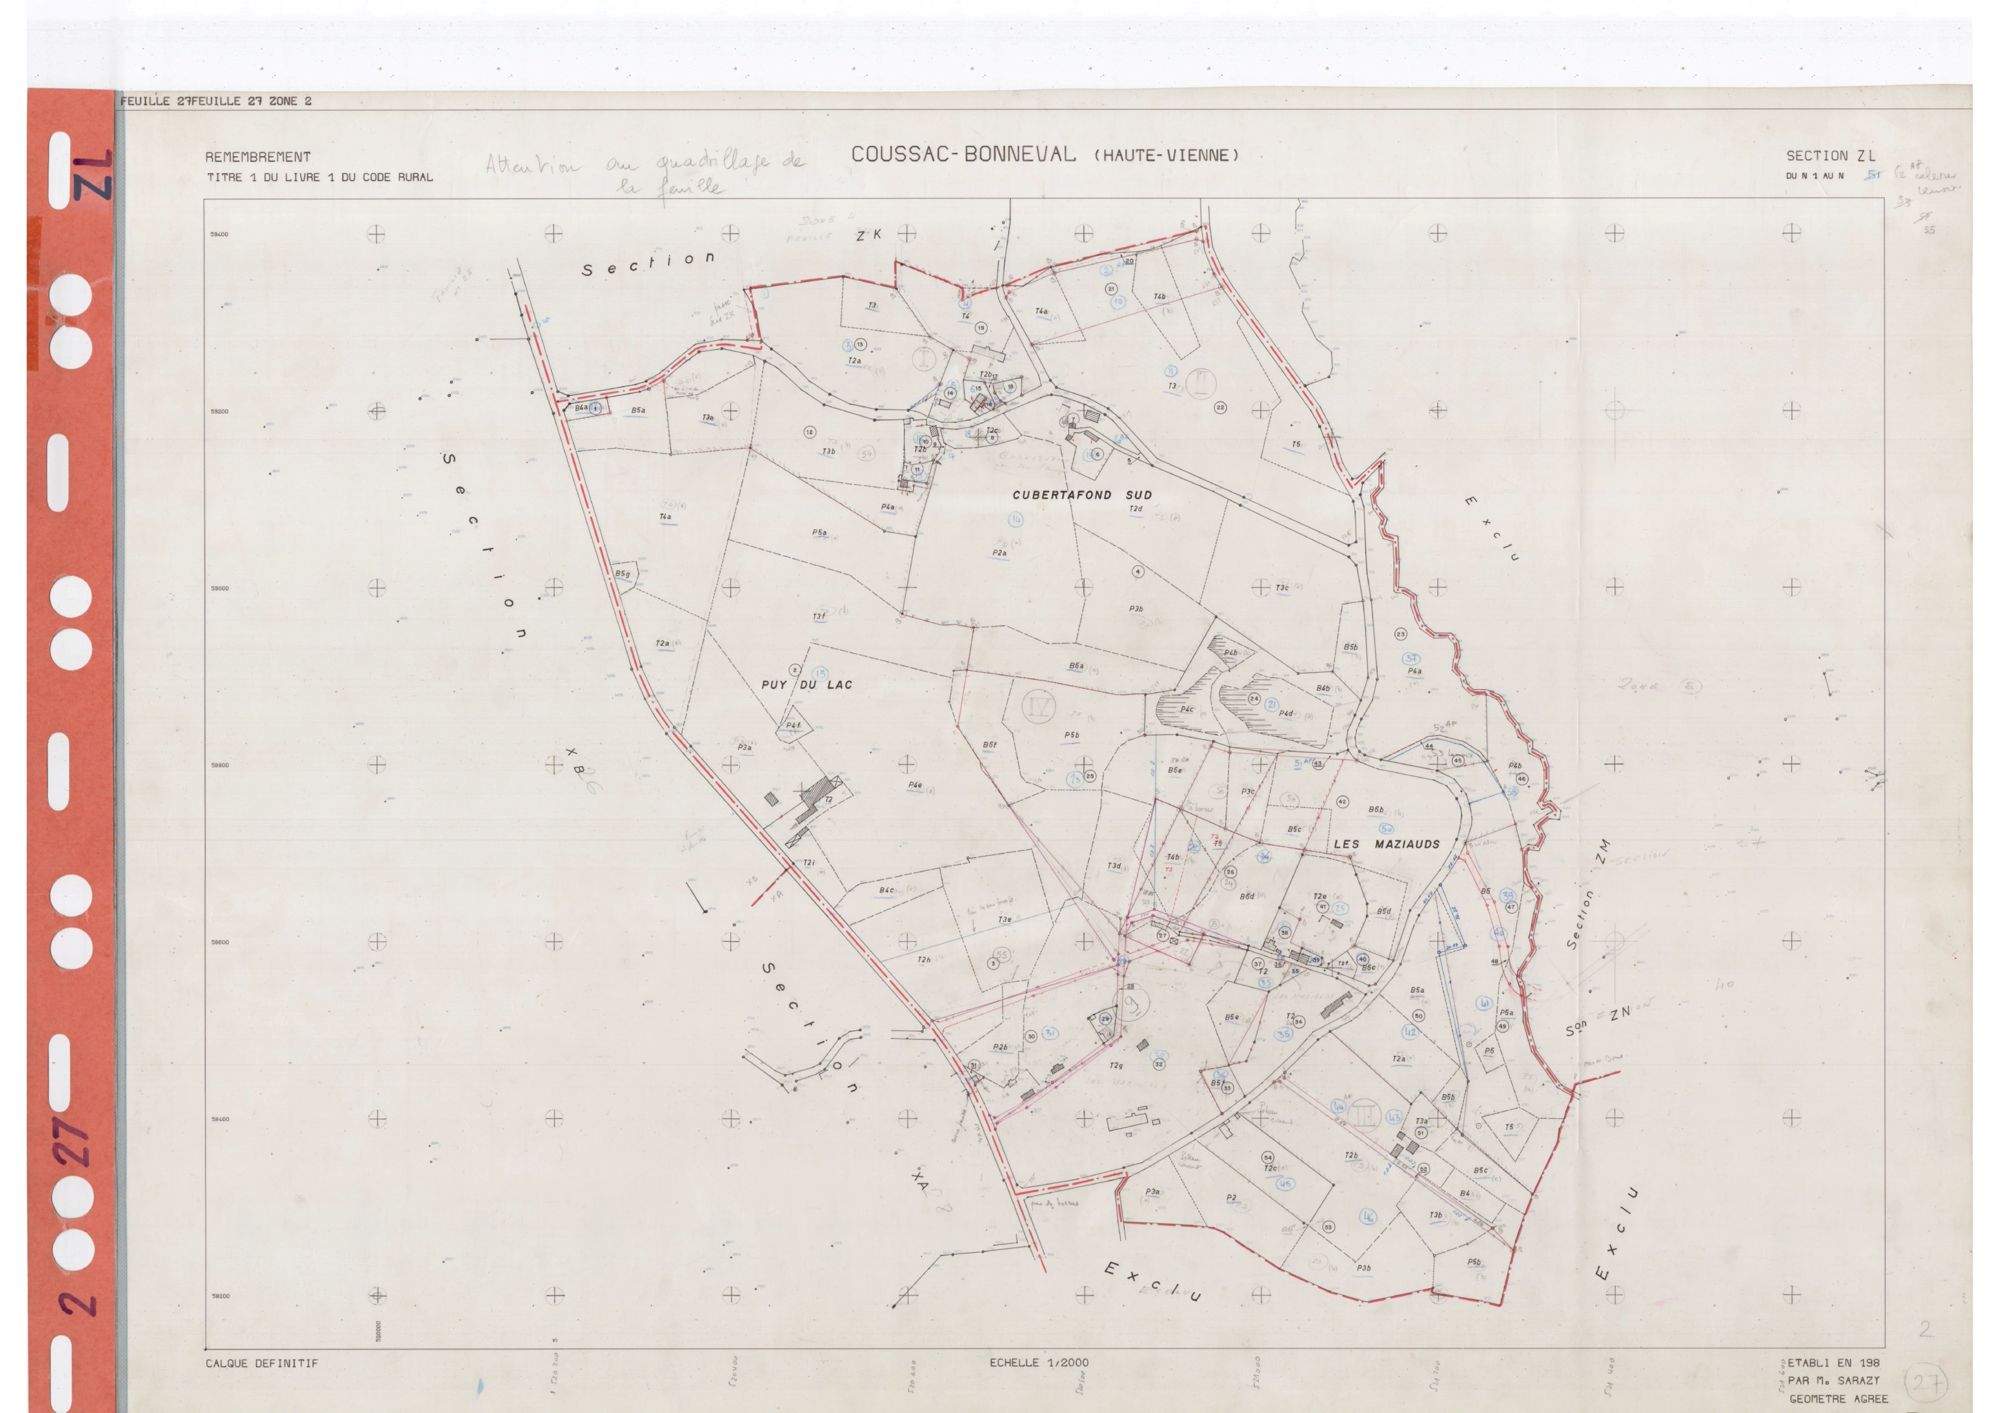Image resolution: width=2000 pixels, height=1413 pixels.
Task: Click parcel label B4c
Action: (x=886, y=890)
